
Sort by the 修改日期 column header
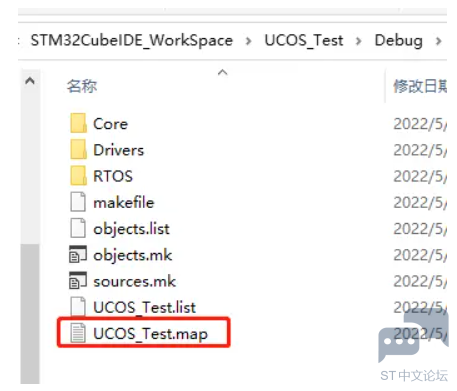pyautogui.click(x=420, y=86)
